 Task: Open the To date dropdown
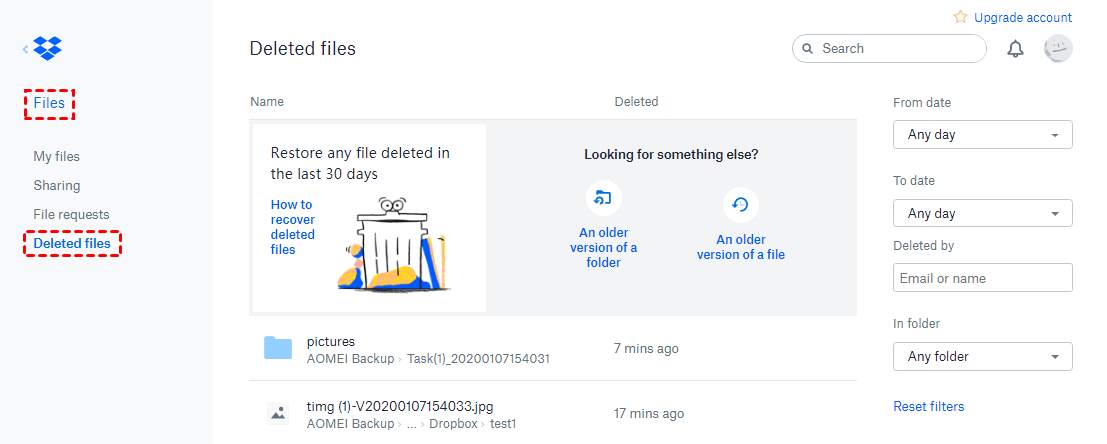point(982,213)
